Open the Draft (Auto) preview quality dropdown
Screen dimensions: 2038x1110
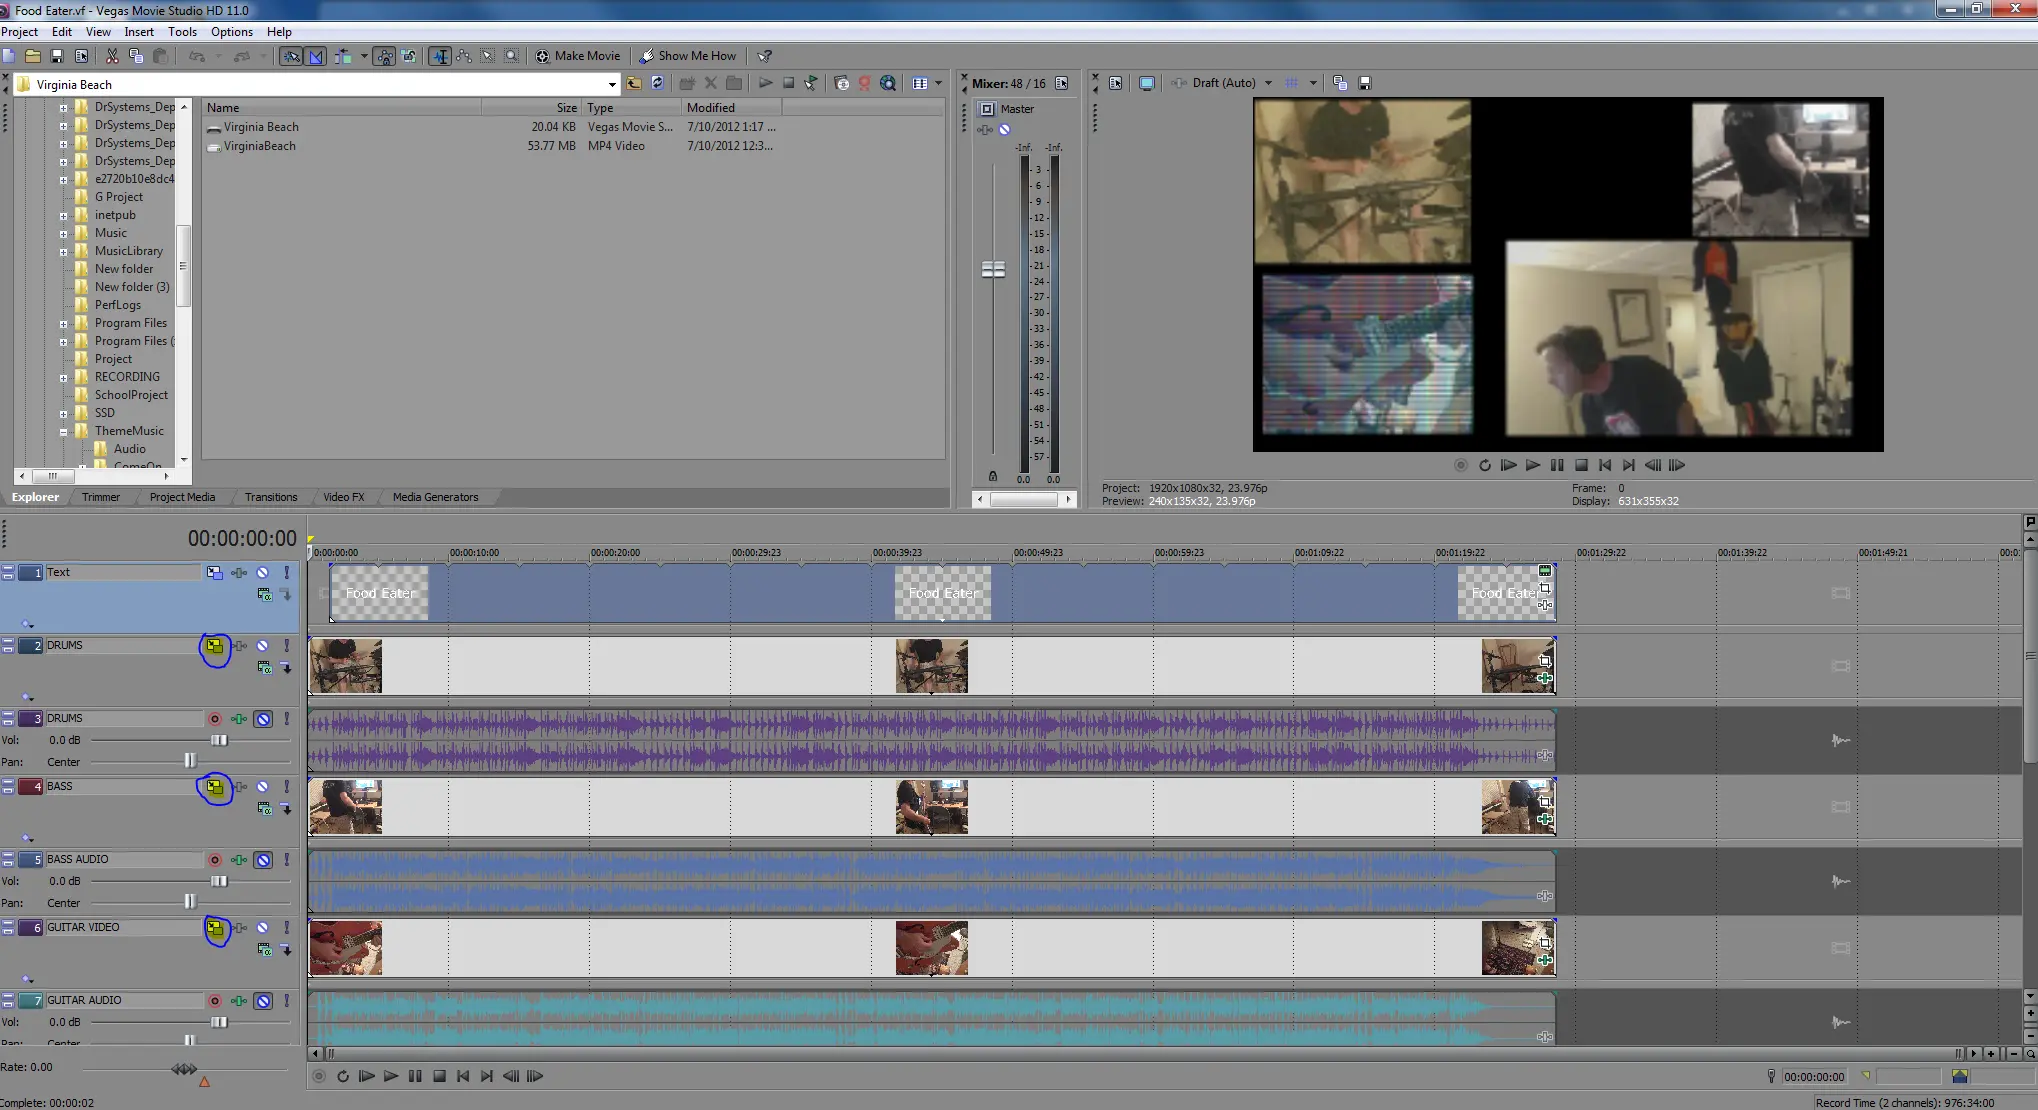1268,83
